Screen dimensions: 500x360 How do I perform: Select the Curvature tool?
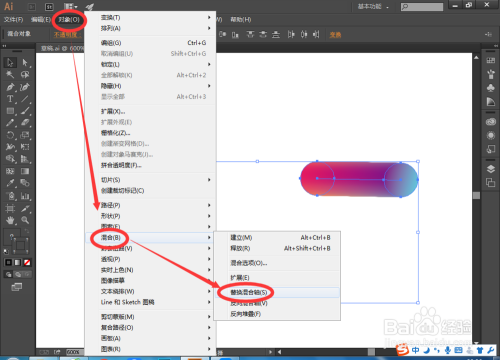(25, 87)
